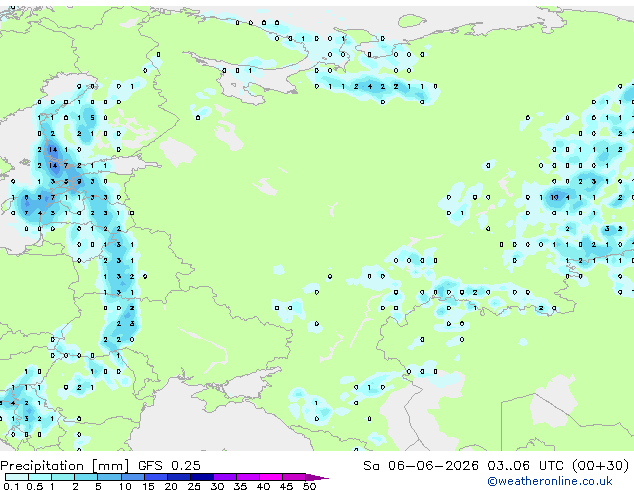Click the legend label '30'
Viewport: 634px width, 490px height.
pyautogui.click(x=217, y=486)
